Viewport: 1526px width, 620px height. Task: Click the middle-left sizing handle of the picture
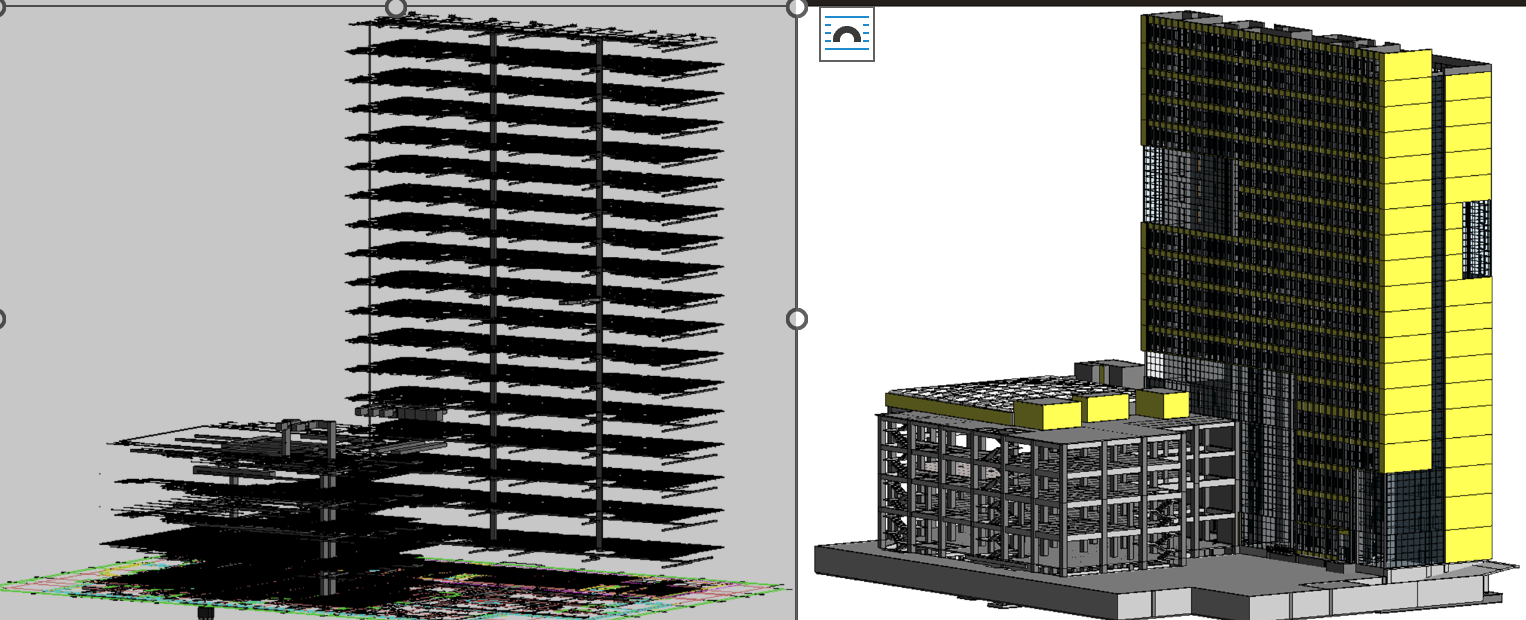tap(1, 319)
